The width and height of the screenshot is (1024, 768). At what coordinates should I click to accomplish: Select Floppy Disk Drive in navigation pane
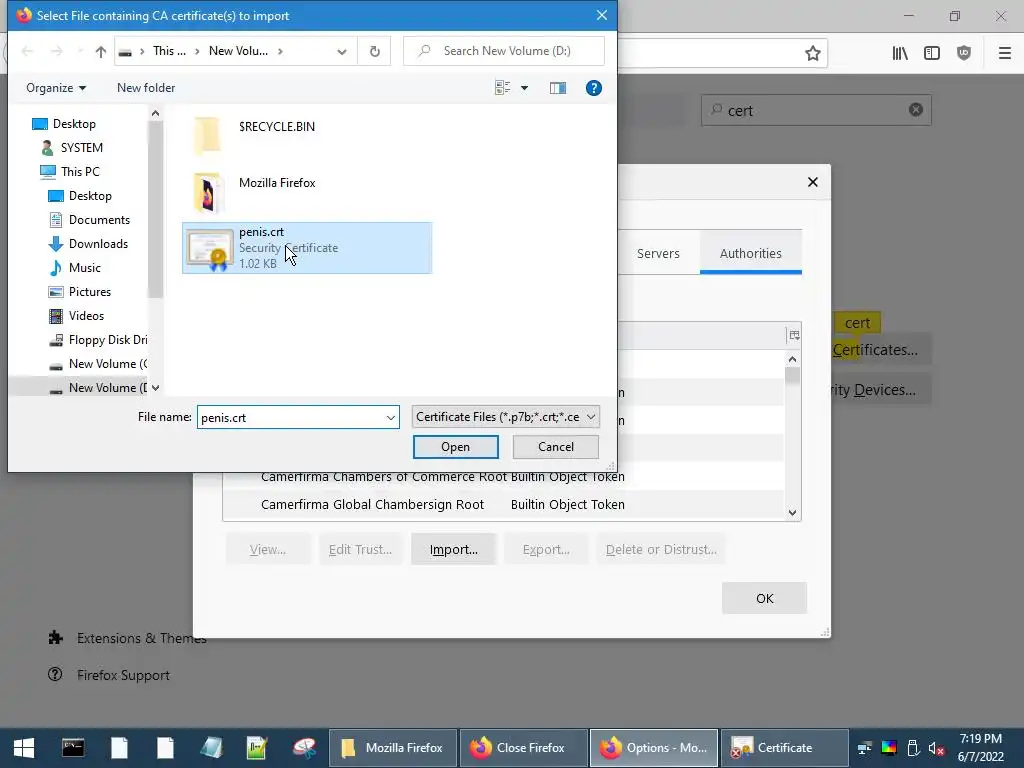(98, 340)
